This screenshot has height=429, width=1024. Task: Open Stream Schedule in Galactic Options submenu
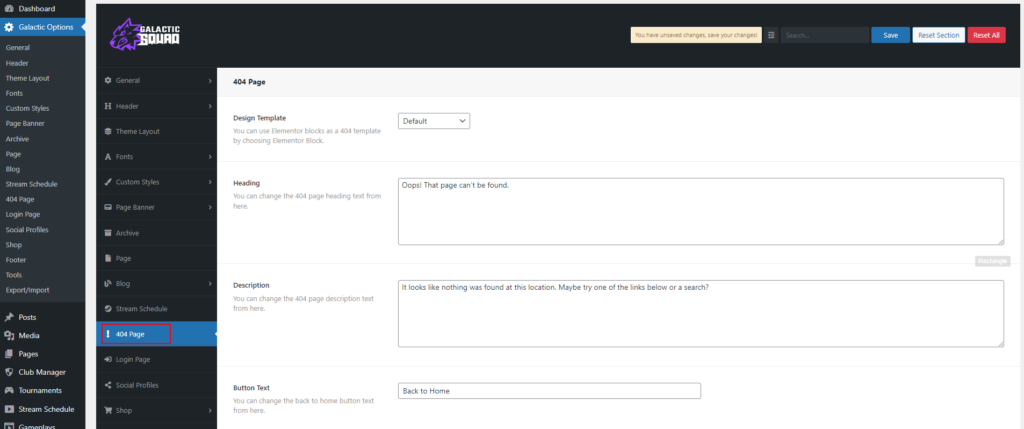pos(31,184)
